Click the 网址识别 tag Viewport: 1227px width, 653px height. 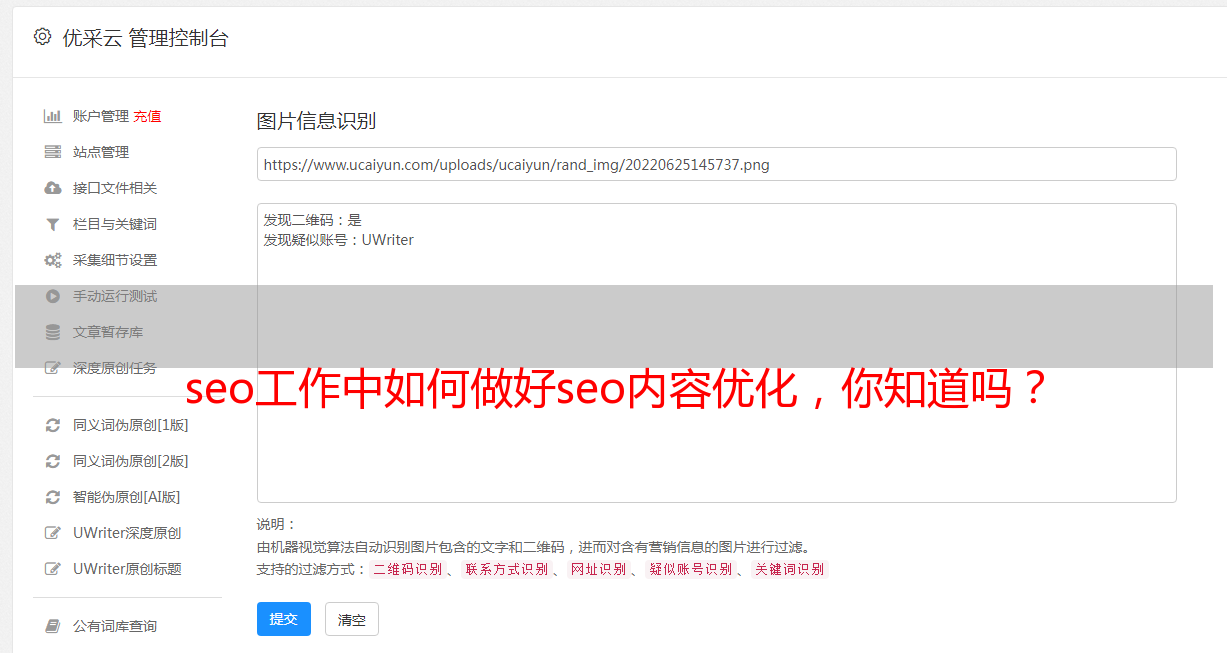[598, 569]
